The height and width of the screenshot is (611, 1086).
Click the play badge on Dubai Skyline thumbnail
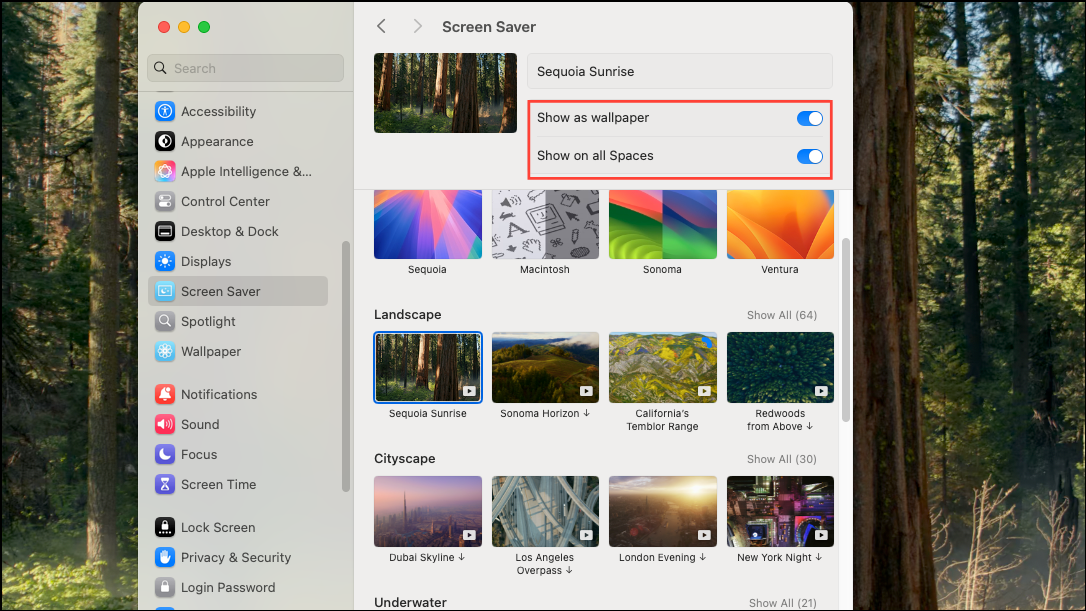[469, 535]
